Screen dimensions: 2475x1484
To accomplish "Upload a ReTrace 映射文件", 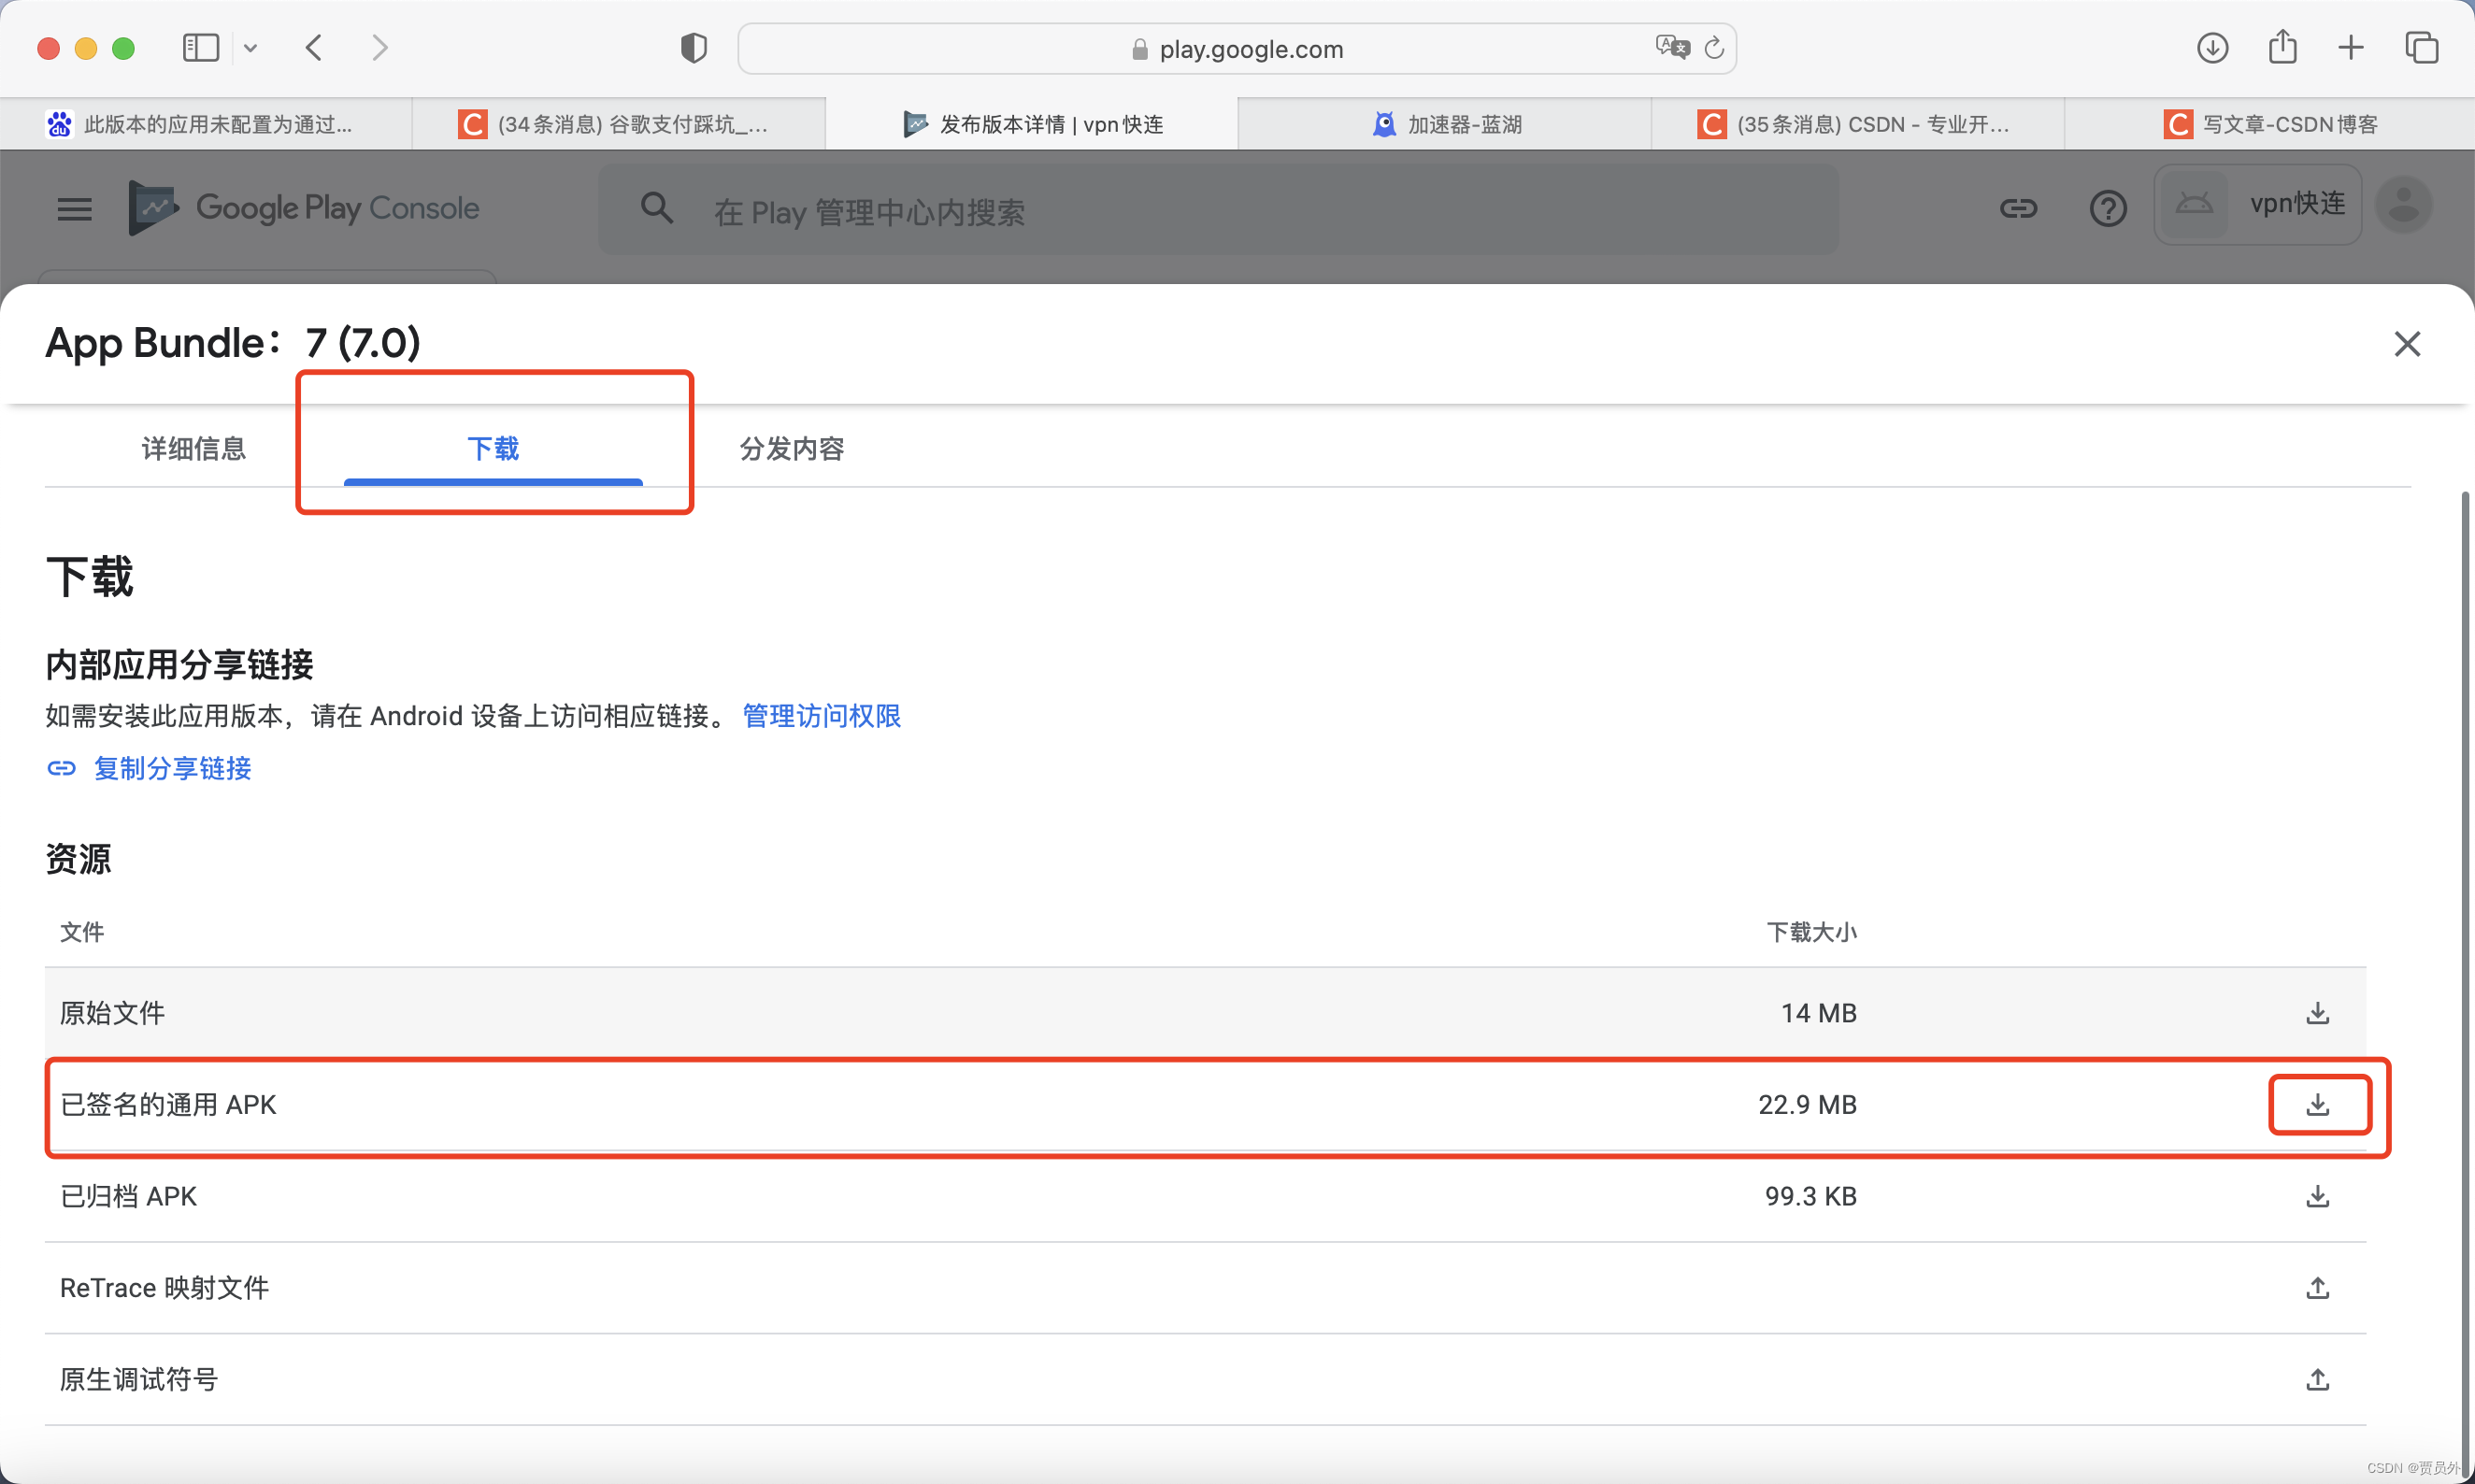I will tap(2317, 1288).
